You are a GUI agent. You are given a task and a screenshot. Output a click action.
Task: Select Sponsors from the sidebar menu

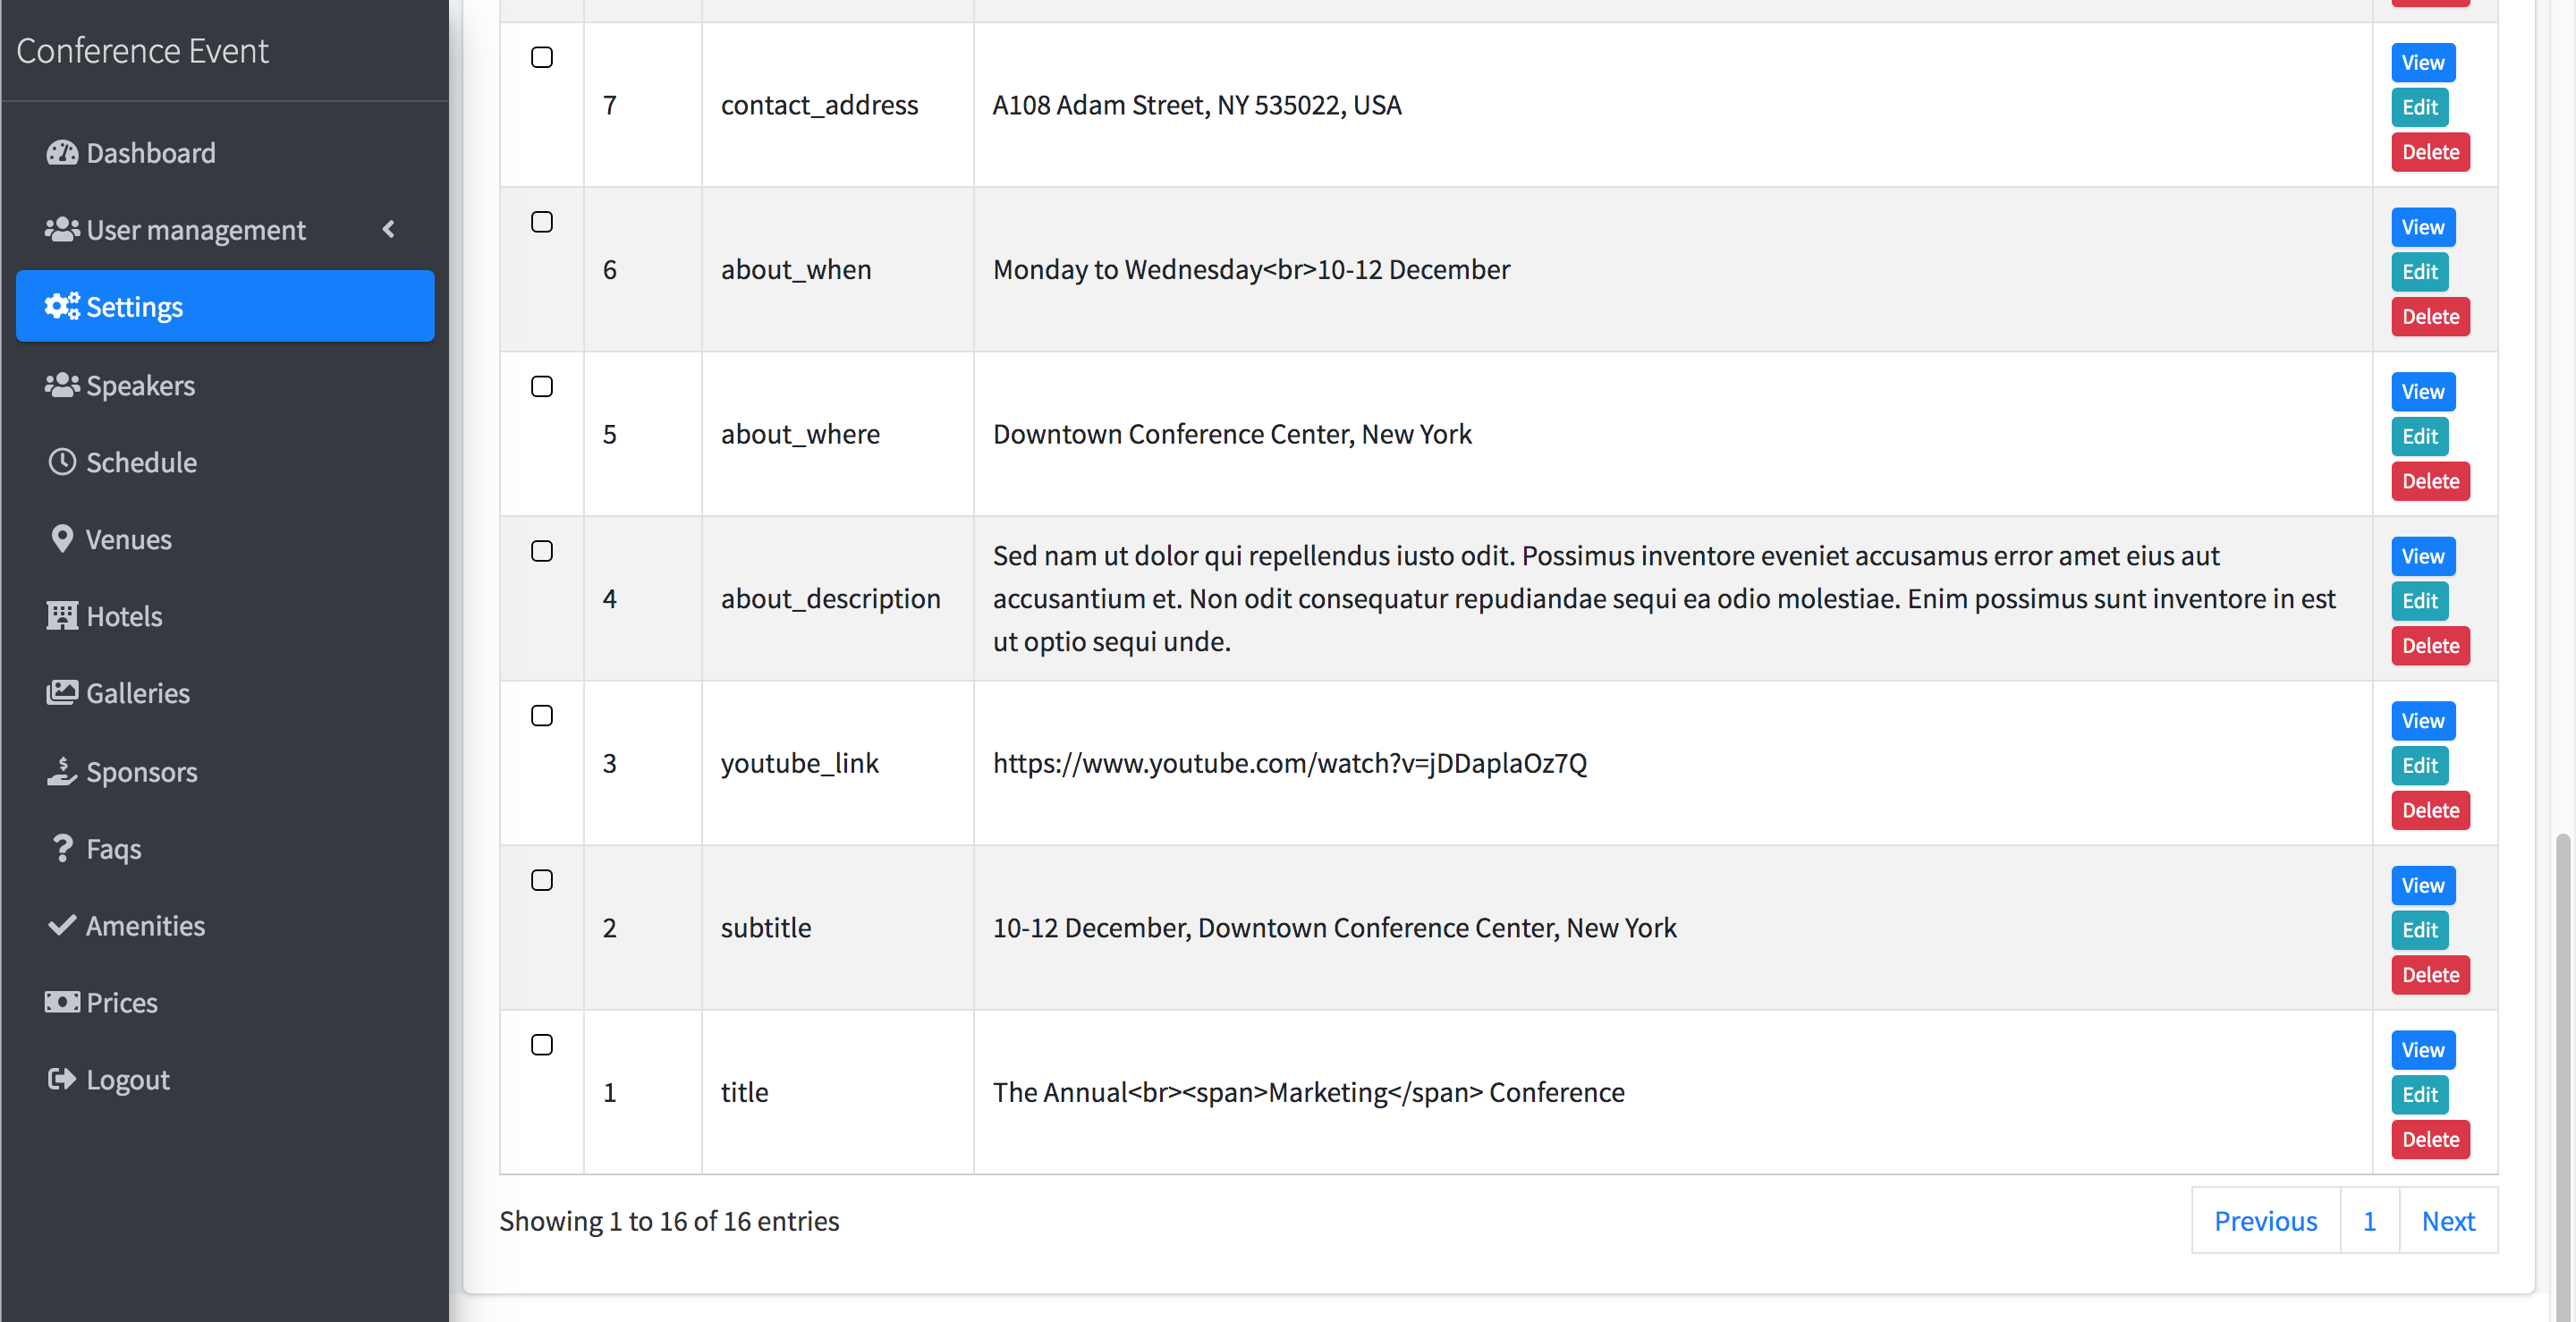coord(141,770)
